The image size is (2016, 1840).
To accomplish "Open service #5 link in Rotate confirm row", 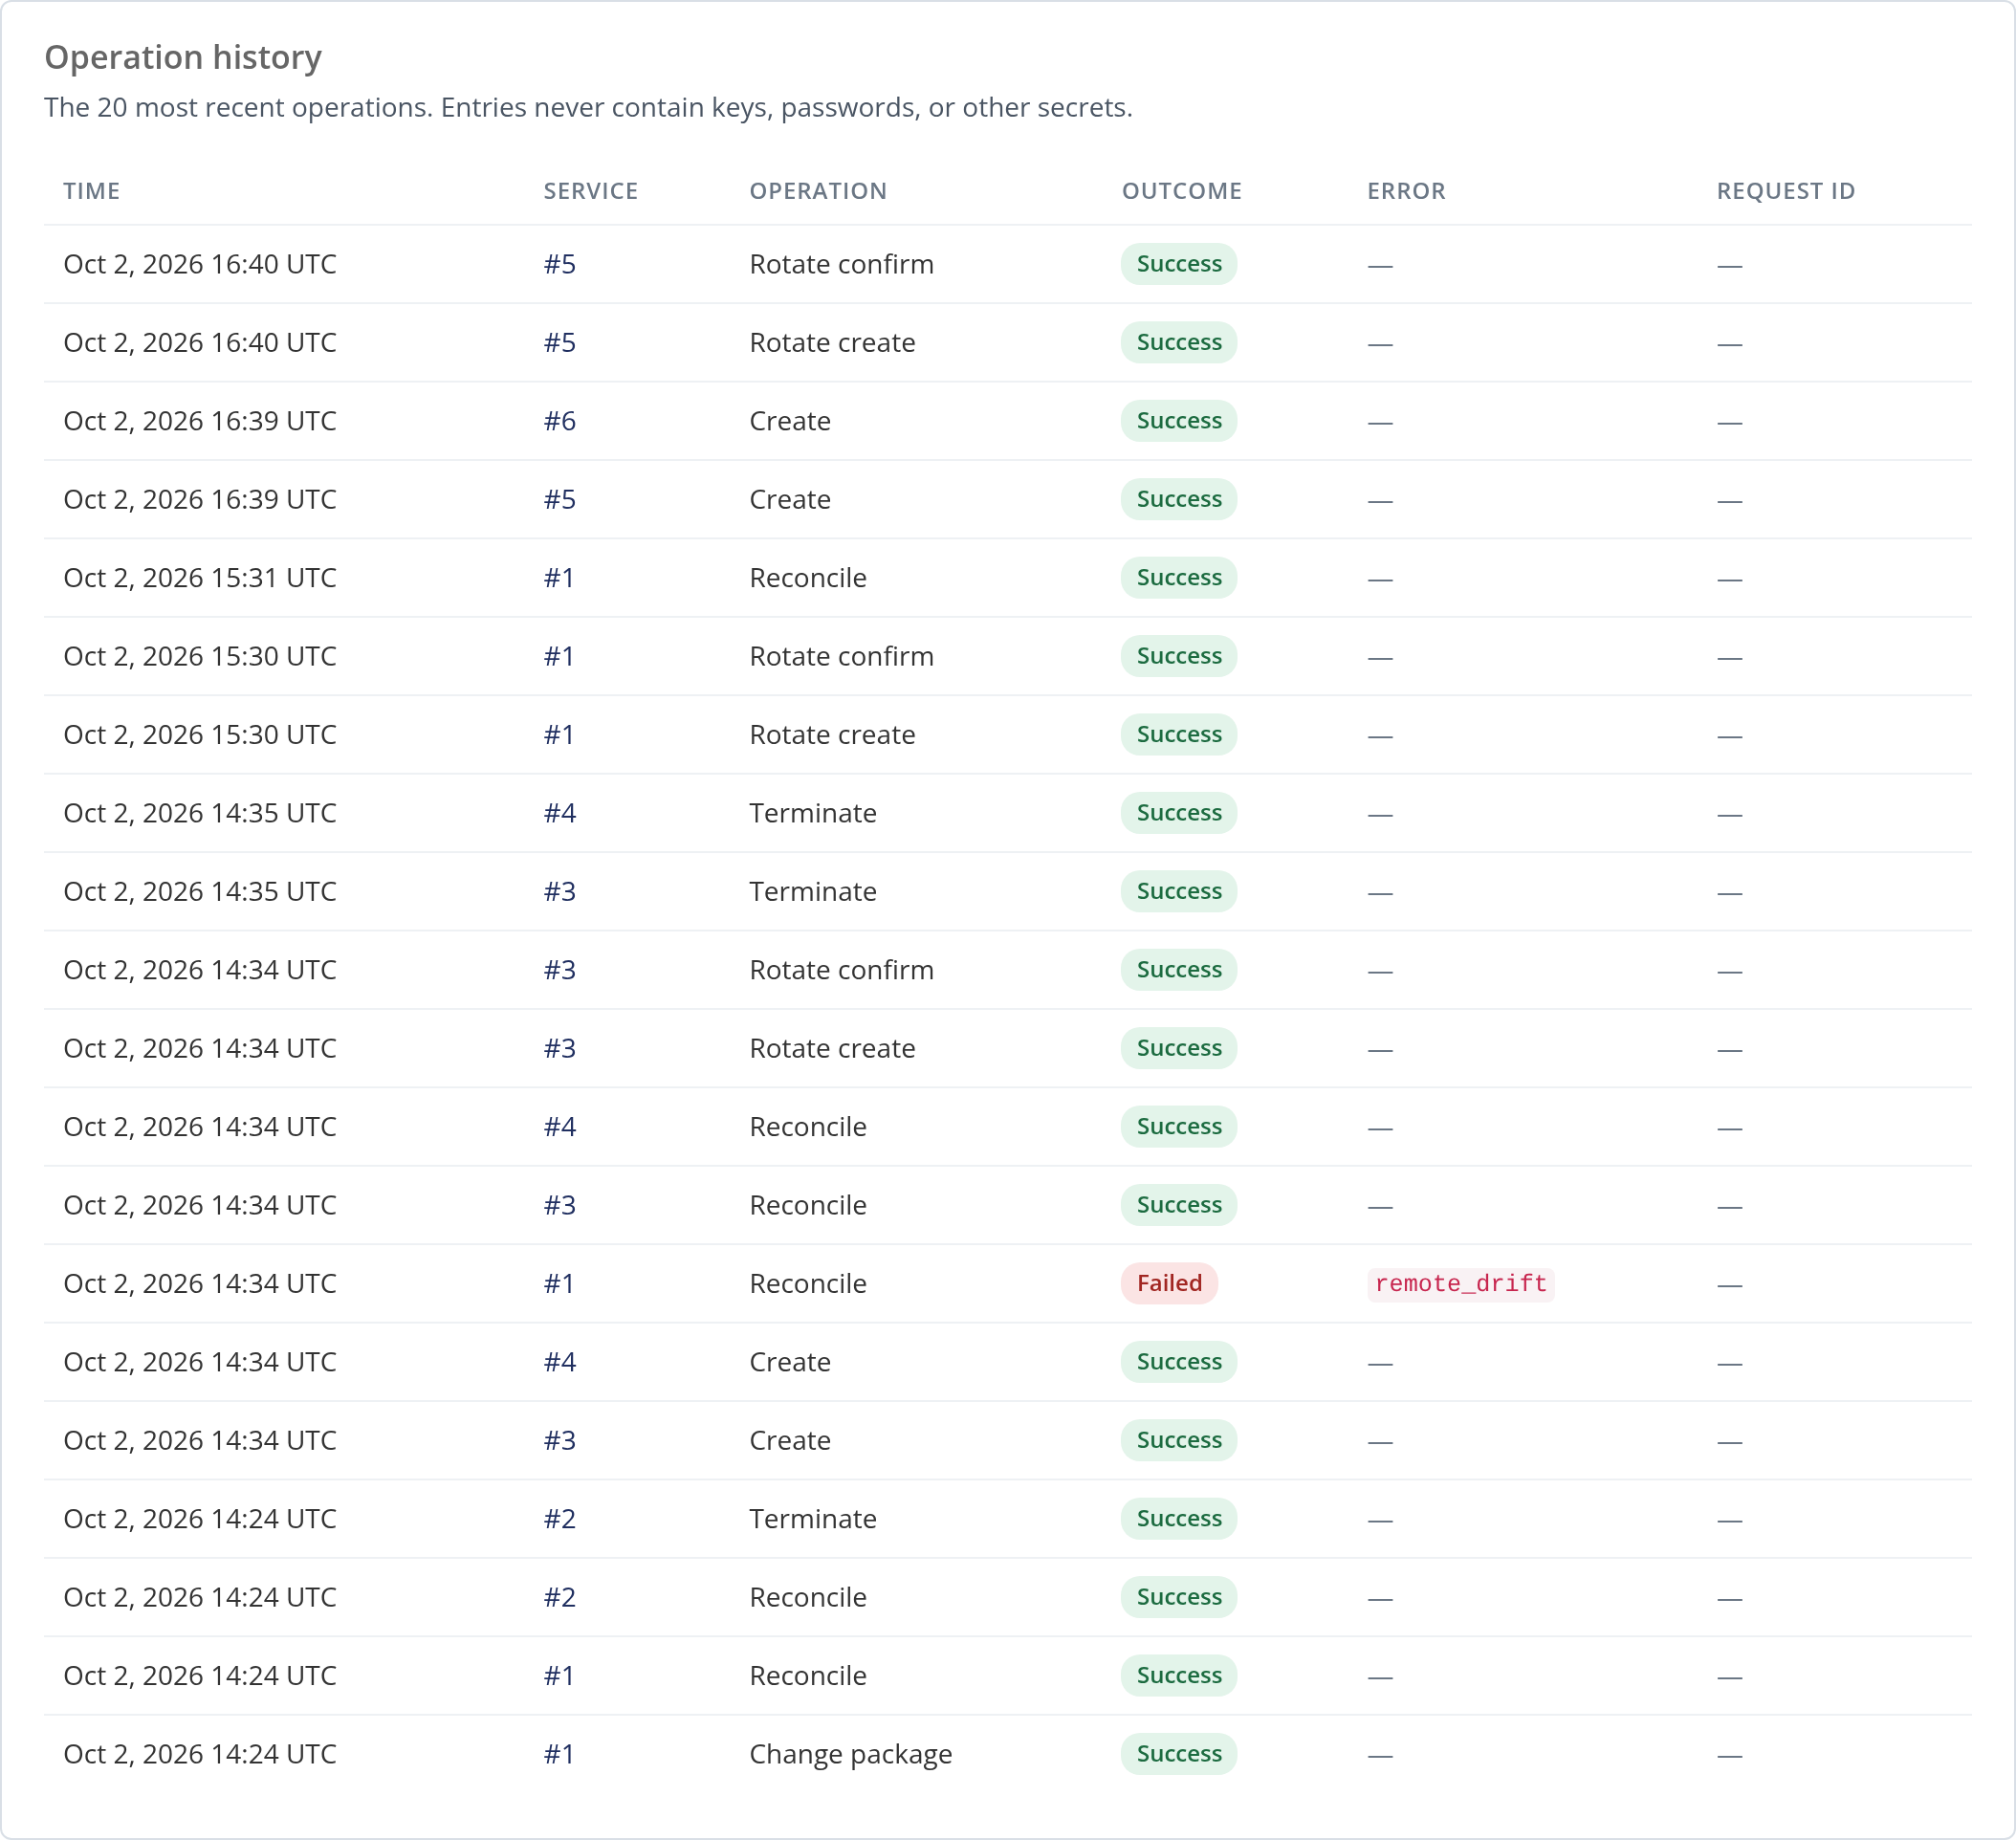I will 559,264.
